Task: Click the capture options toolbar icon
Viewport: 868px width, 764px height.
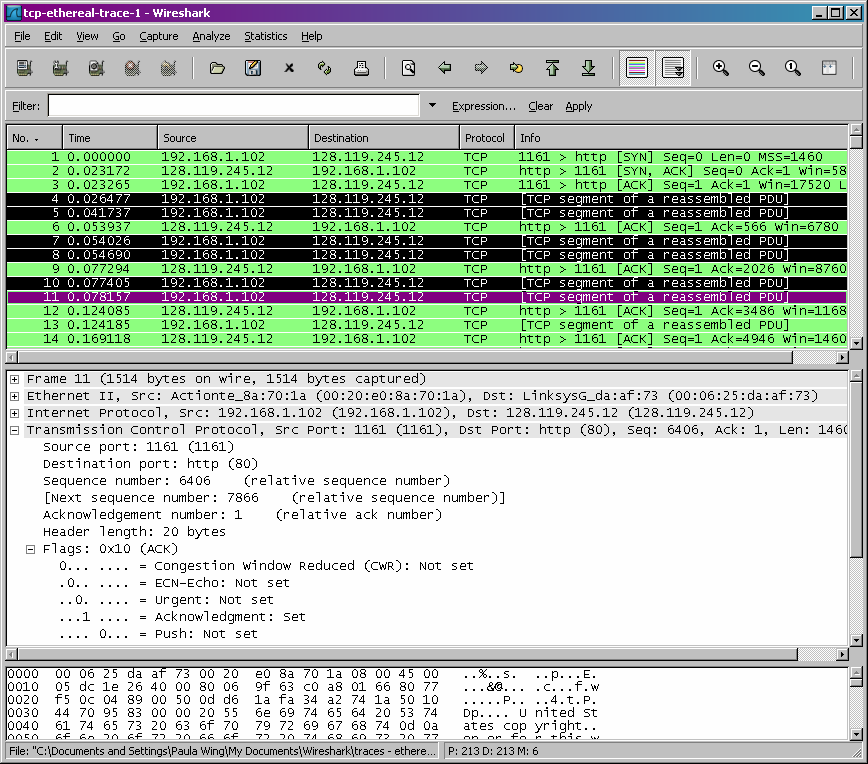Action: click(x=60, y=68)
